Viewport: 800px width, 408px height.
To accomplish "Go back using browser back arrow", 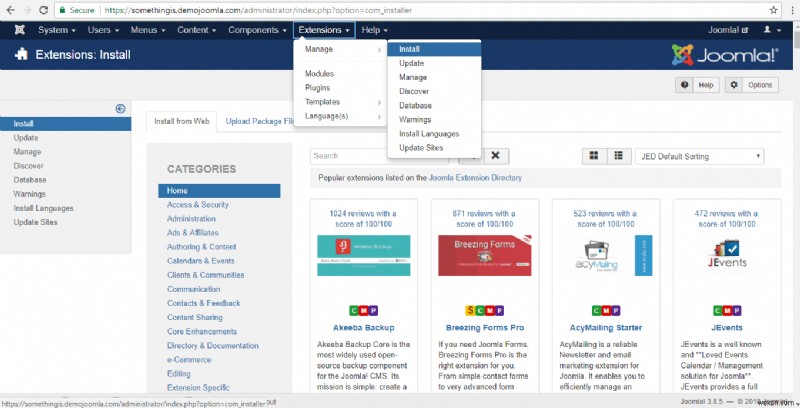I will (x=11, y=10).
